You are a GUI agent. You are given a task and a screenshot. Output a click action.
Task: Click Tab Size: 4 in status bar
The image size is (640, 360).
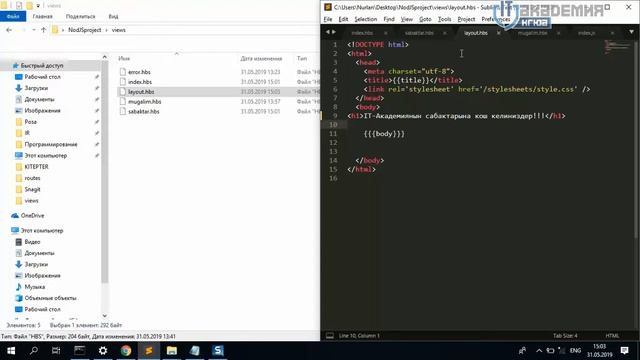tap(565, 336)
